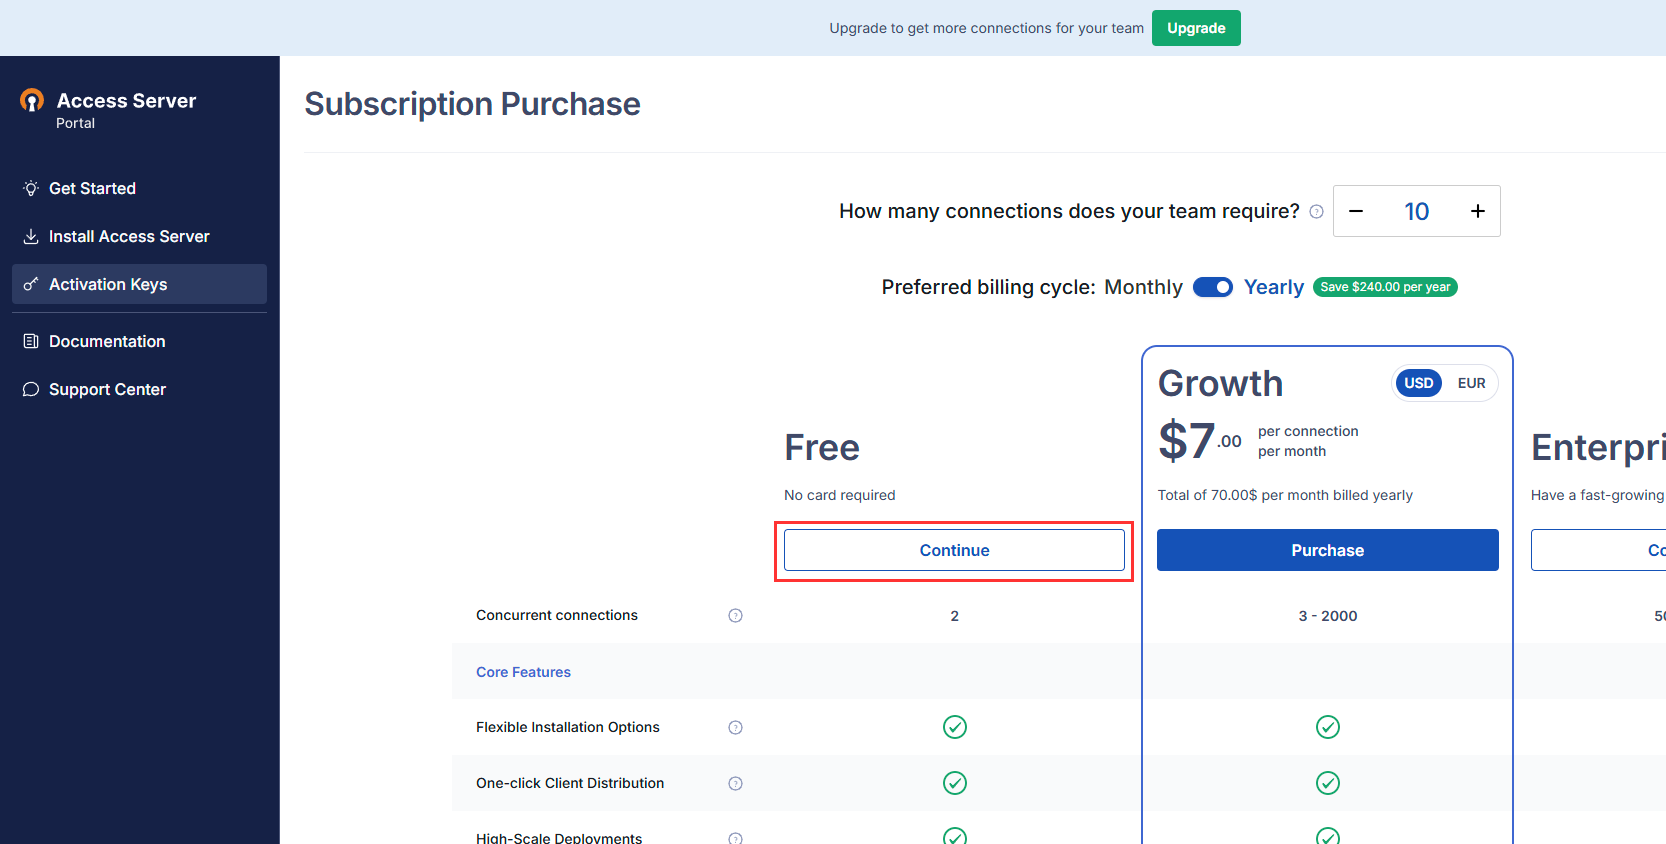The image size is (1666, 844).
Task: Click Growth plan checkmark for Flexible Installation Options
Action: coord(1328,727)
